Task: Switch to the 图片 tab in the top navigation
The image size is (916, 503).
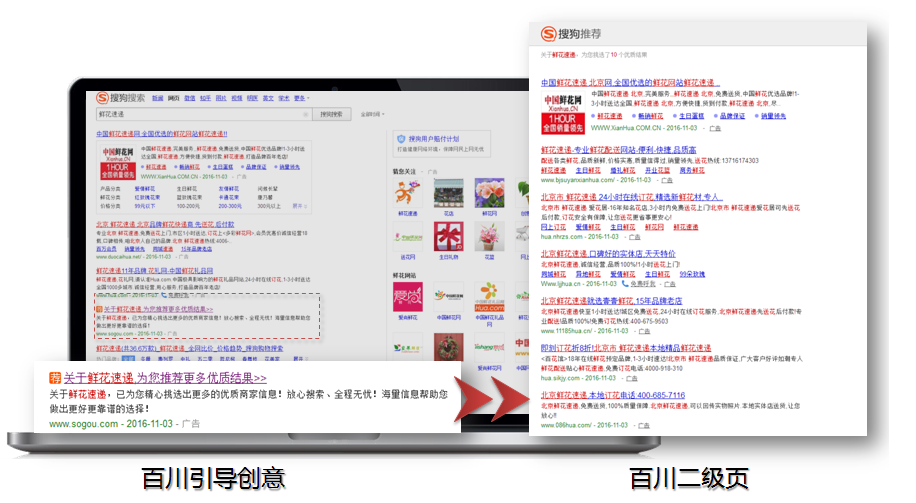Action: tap(221, 98)
